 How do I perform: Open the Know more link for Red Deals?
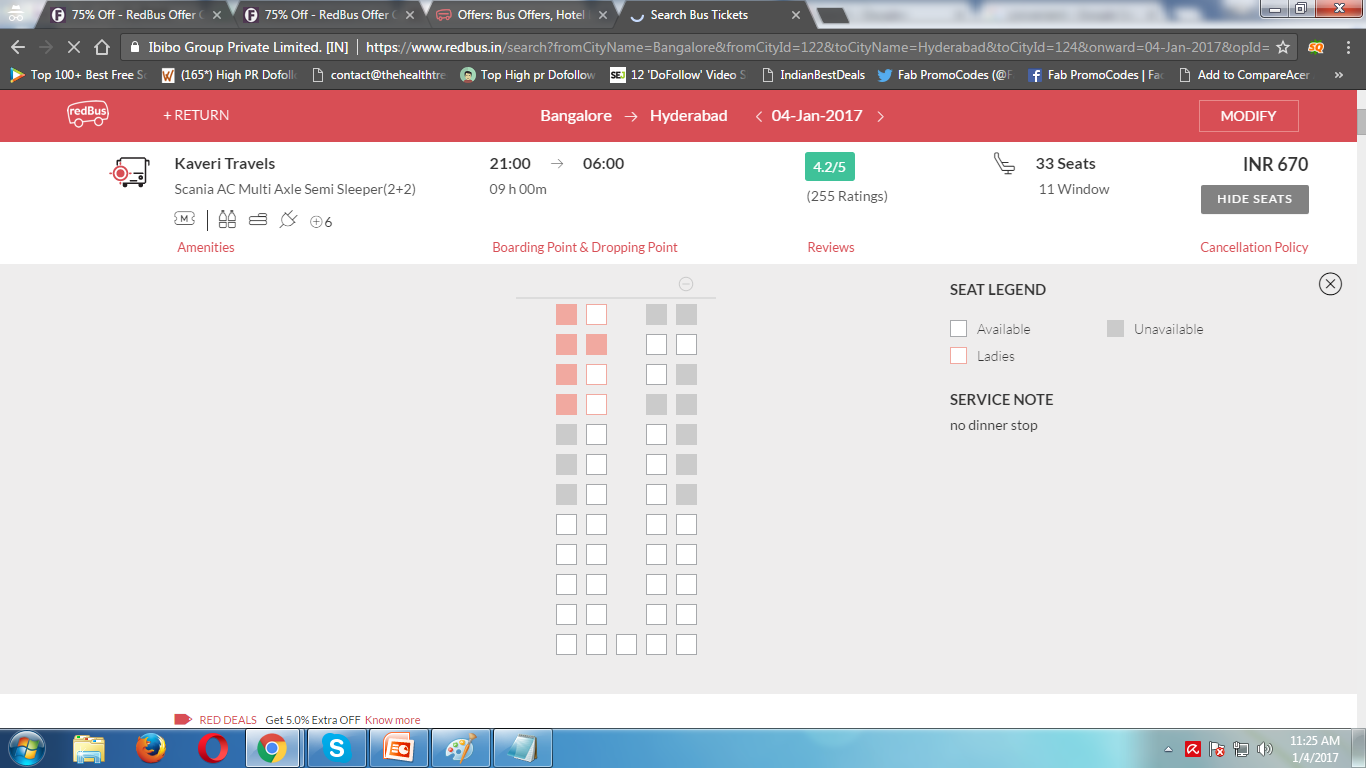[x=392, y=720]
